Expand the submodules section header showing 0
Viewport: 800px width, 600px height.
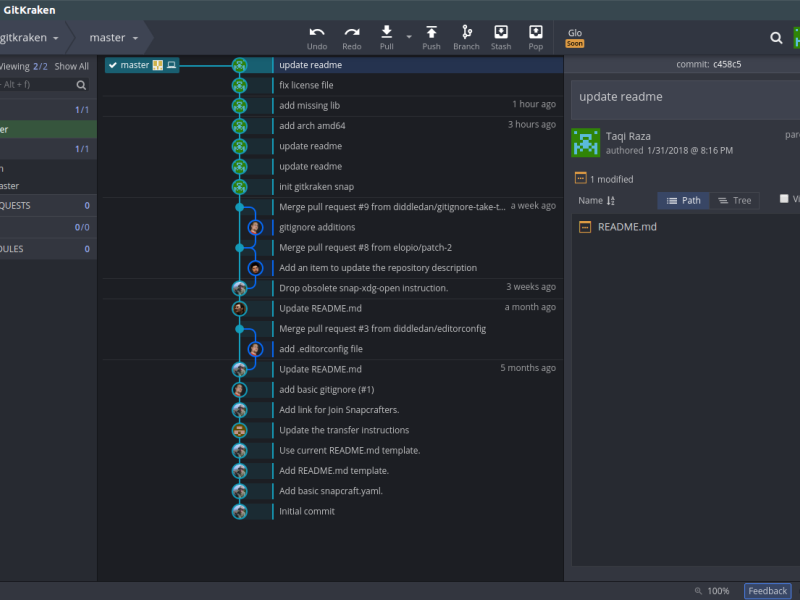pos(48,249)
